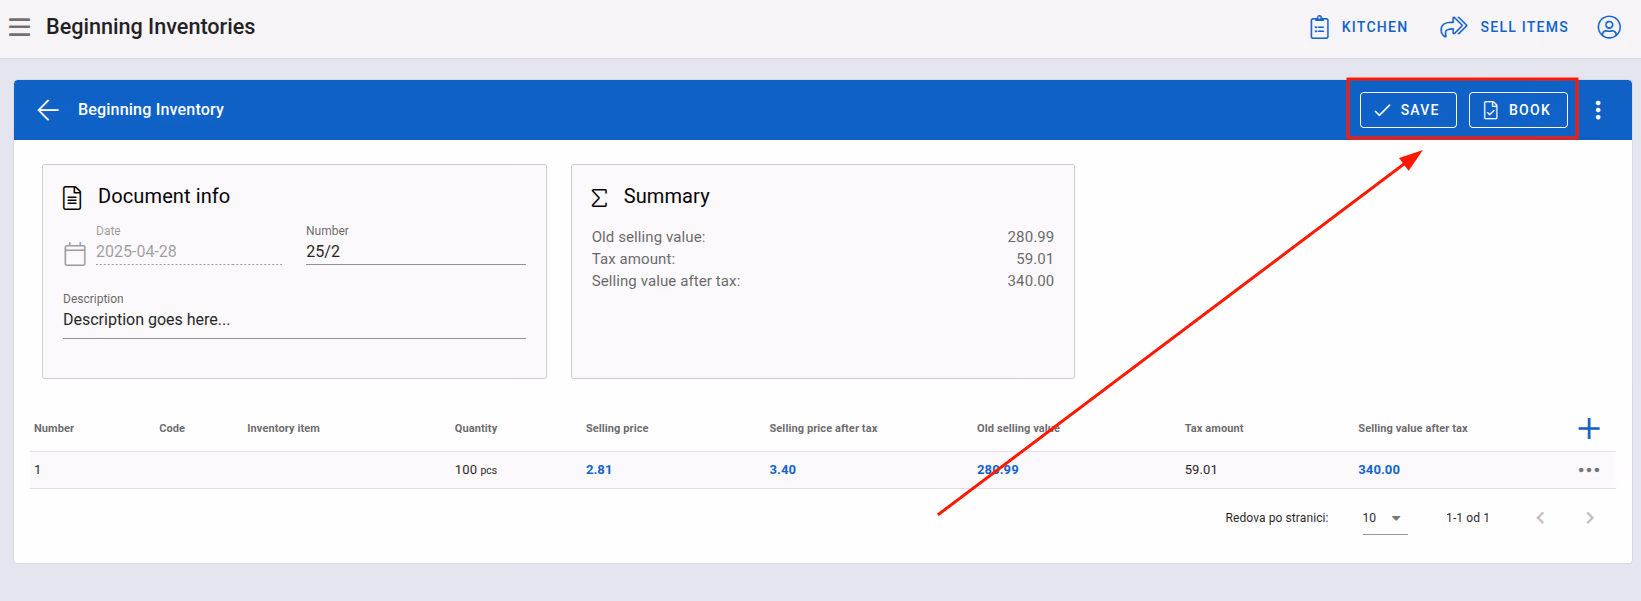Viewport: 1641px width, 601px height.
Task: Edit selling price after tax 3.40
Action: [783, 470]
